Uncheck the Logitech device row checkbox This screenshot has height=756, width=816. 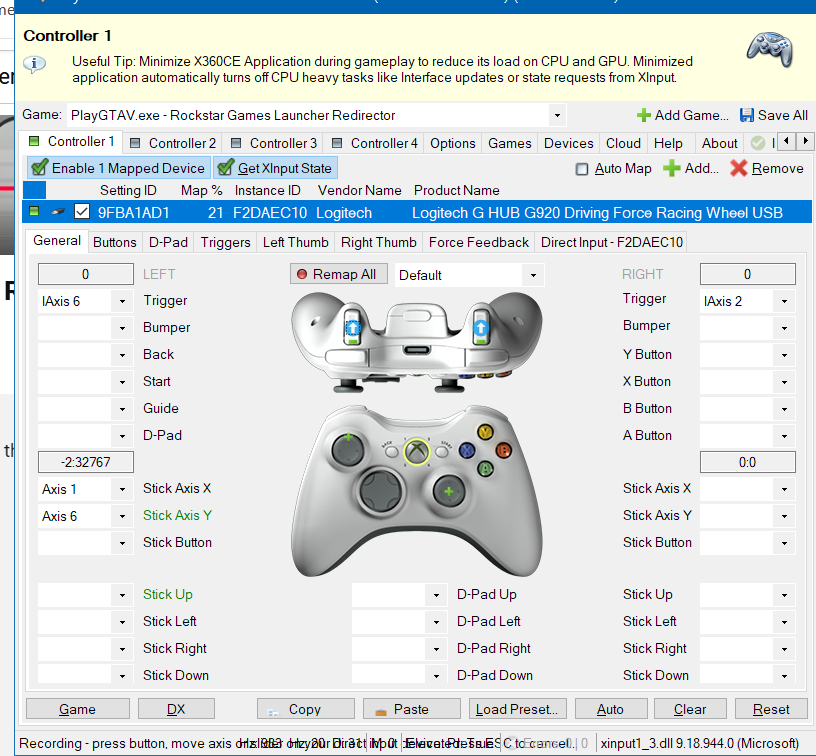point(82,212)
